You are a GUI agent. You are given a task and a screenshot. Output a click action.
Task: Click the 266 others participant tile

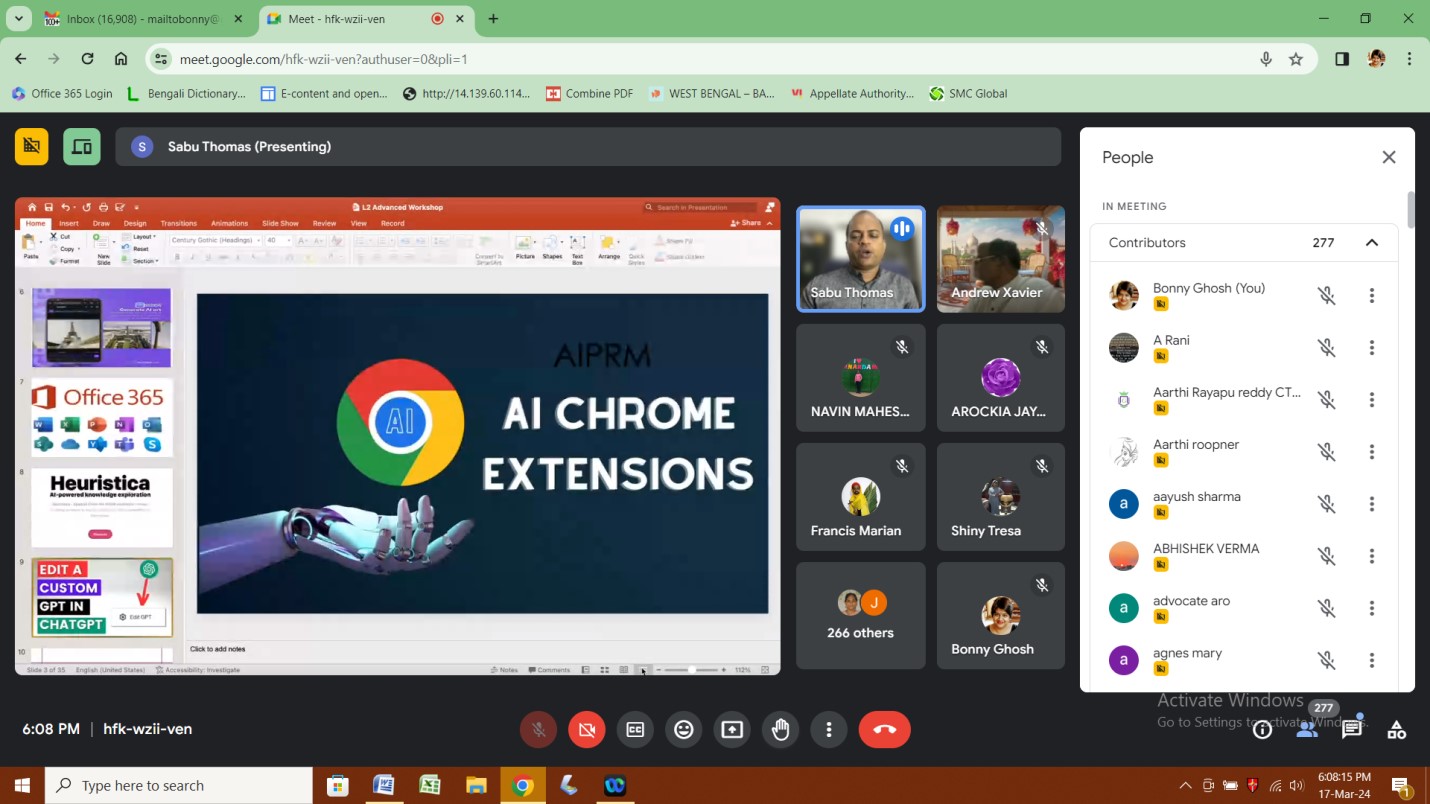(x=860, y=615)
